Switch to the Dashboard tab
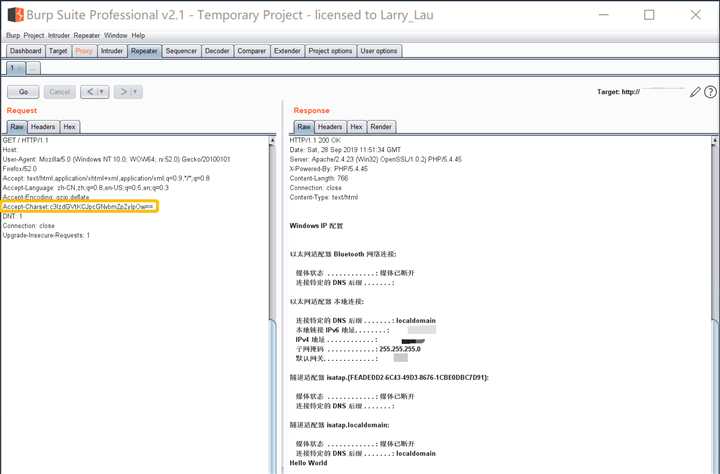 (x=26, y=51)
